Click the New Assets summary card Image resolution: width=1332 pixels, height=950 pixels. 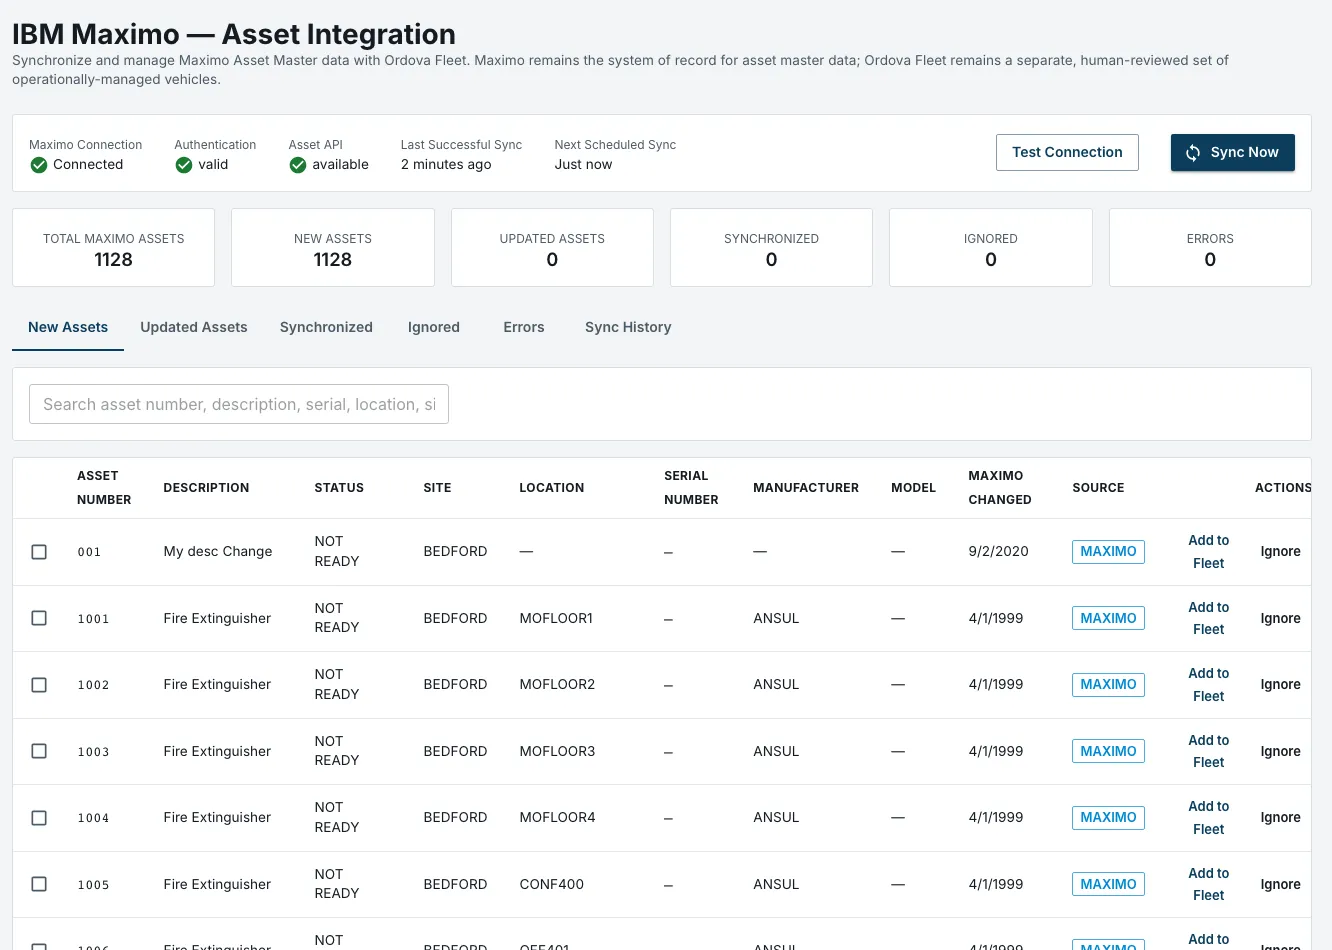(x=333, y=248)
